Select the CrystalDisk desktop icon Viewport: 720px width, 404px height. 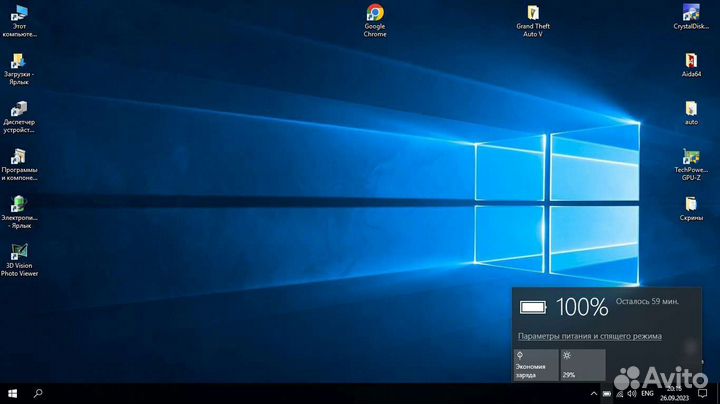pyautogui.click(x=691, y=17)
